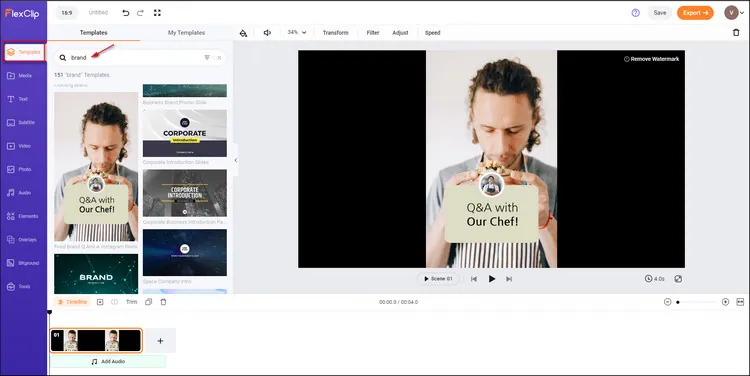The width and height of the screenshot is (750, 376).
Task: Open the Overlays sidebar panel
Action: click(22, 240)
